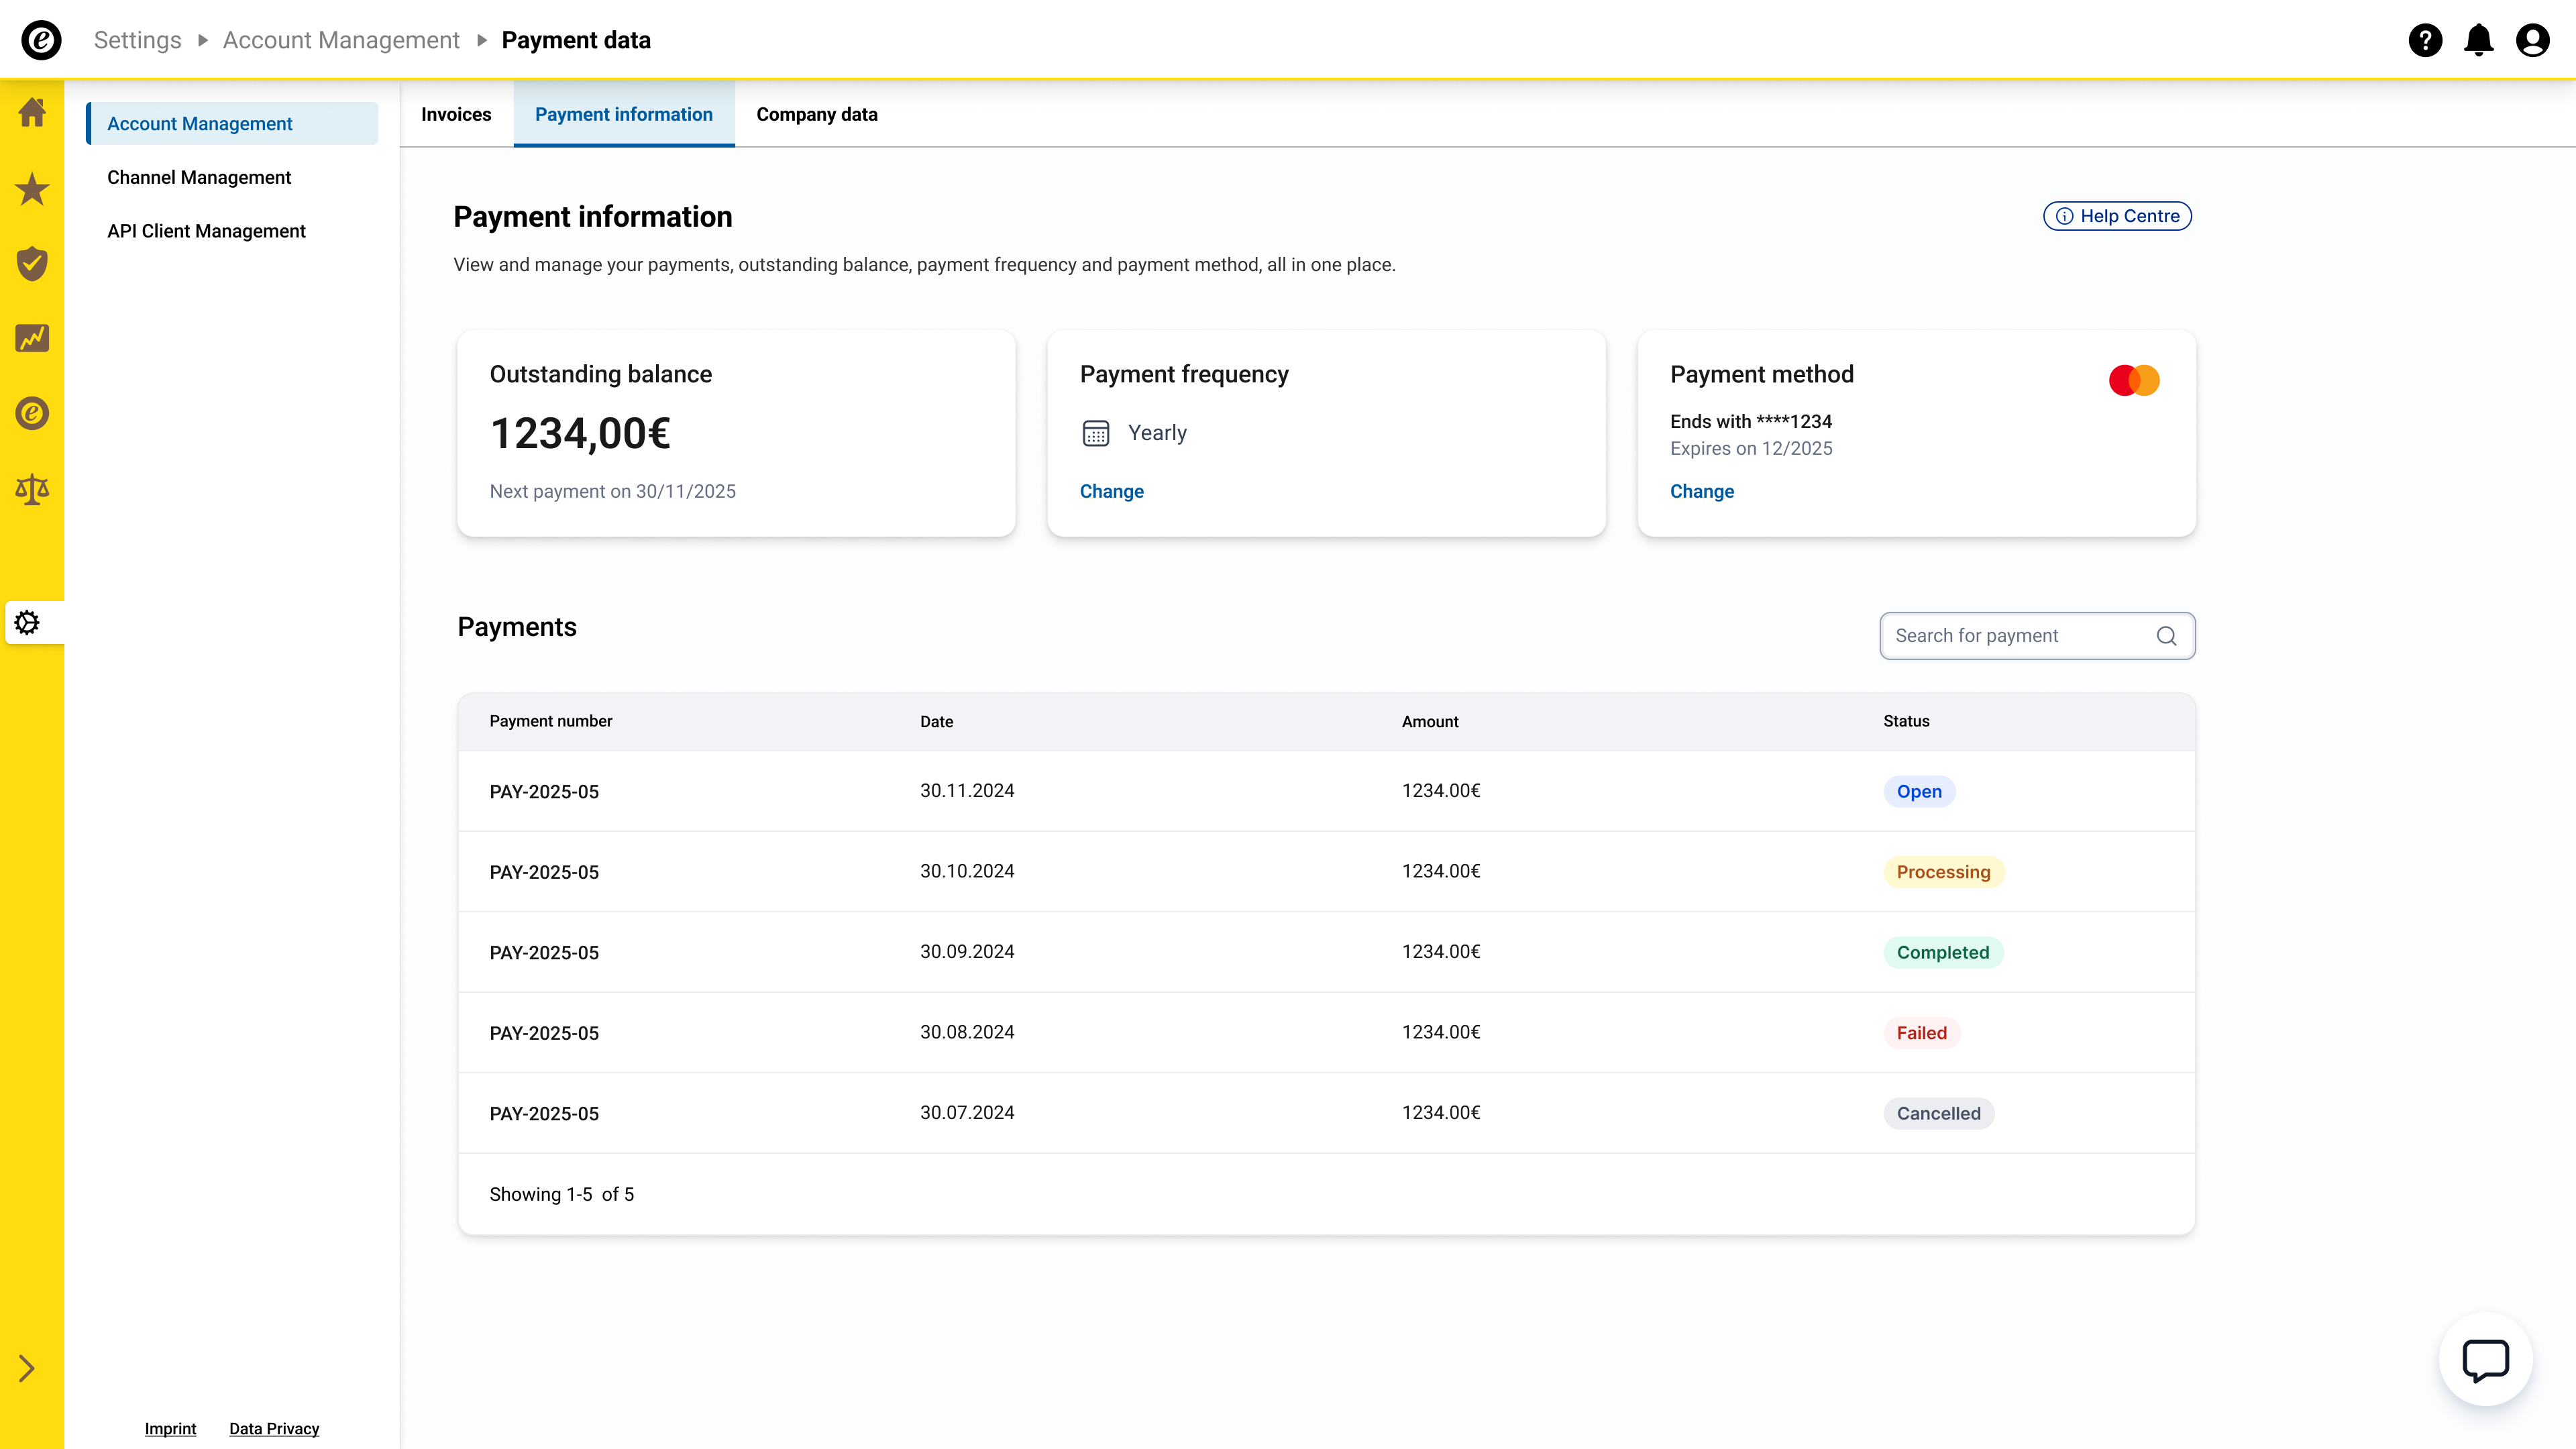This screenshot has width=2576, height=1449.
Task: Click the Open status badge
Action: 1919,791
